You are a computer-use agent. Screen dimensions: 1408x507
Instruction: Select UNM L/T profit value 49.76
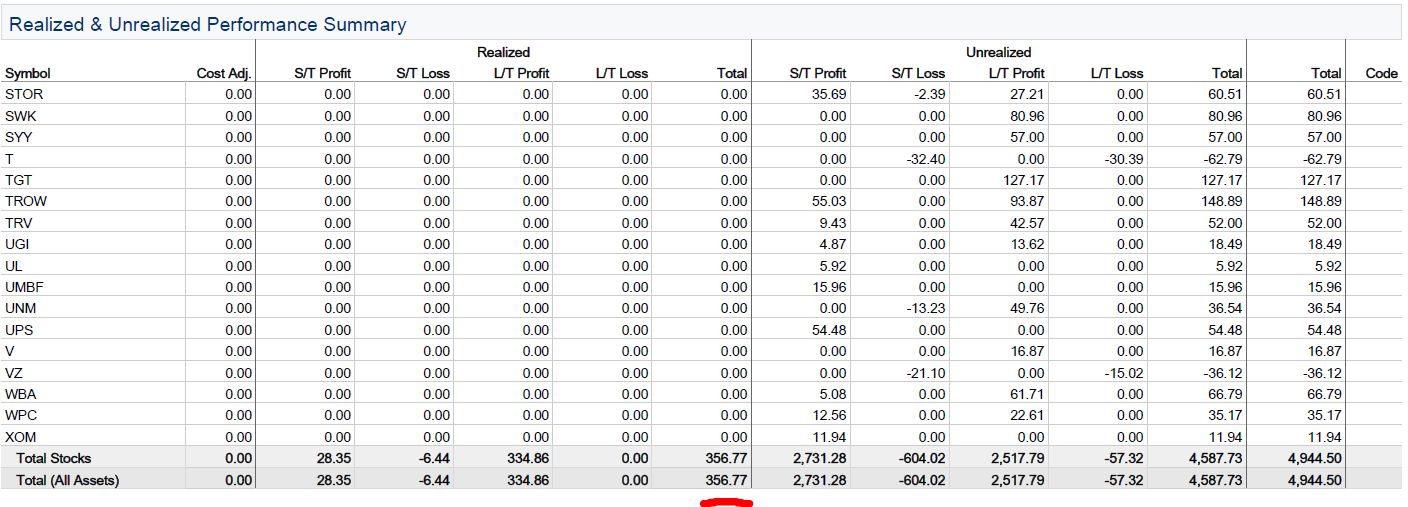(x=1027, y=308)
